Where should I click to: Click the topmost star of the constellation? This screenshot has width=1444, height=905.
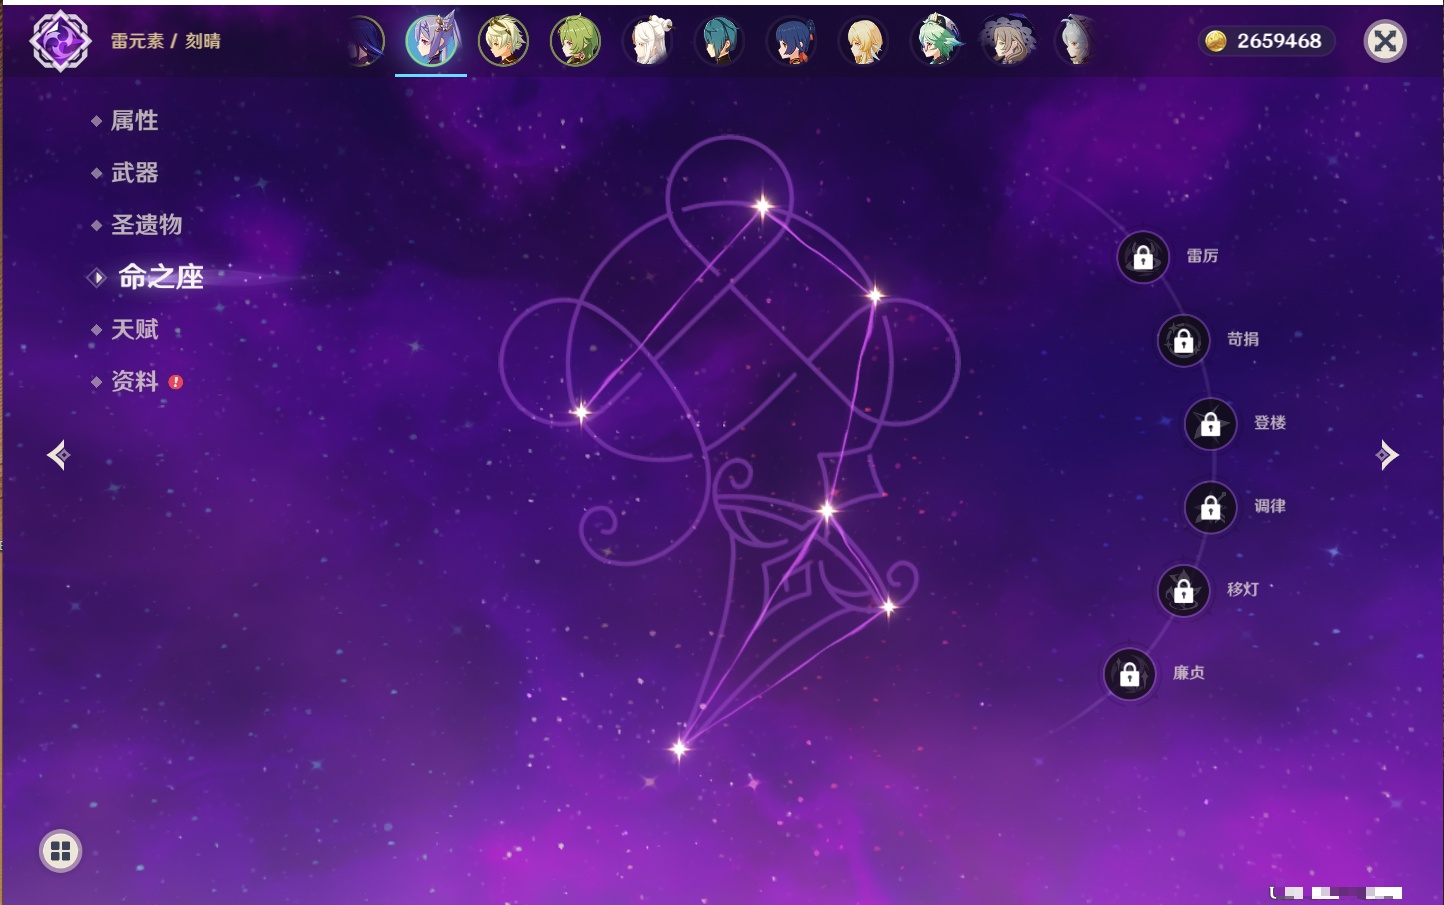763,207
